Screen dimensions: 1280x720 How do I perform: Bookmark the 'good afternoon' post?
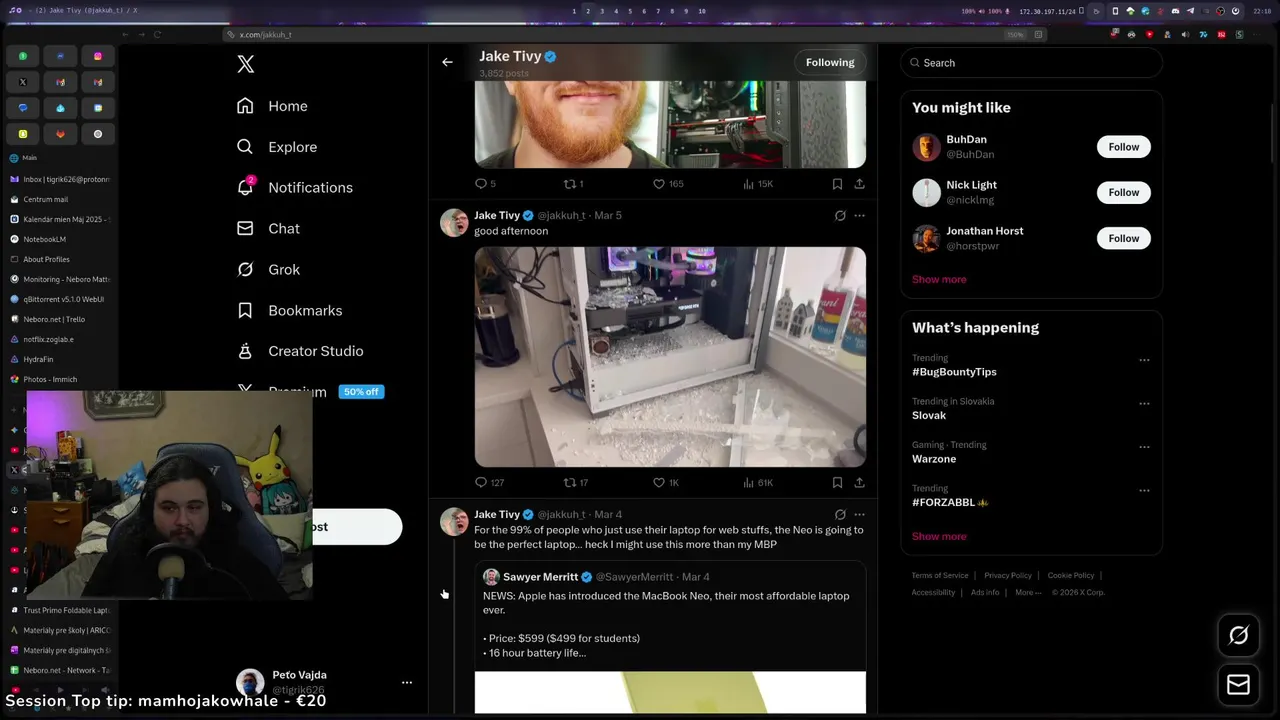(837, 482)
